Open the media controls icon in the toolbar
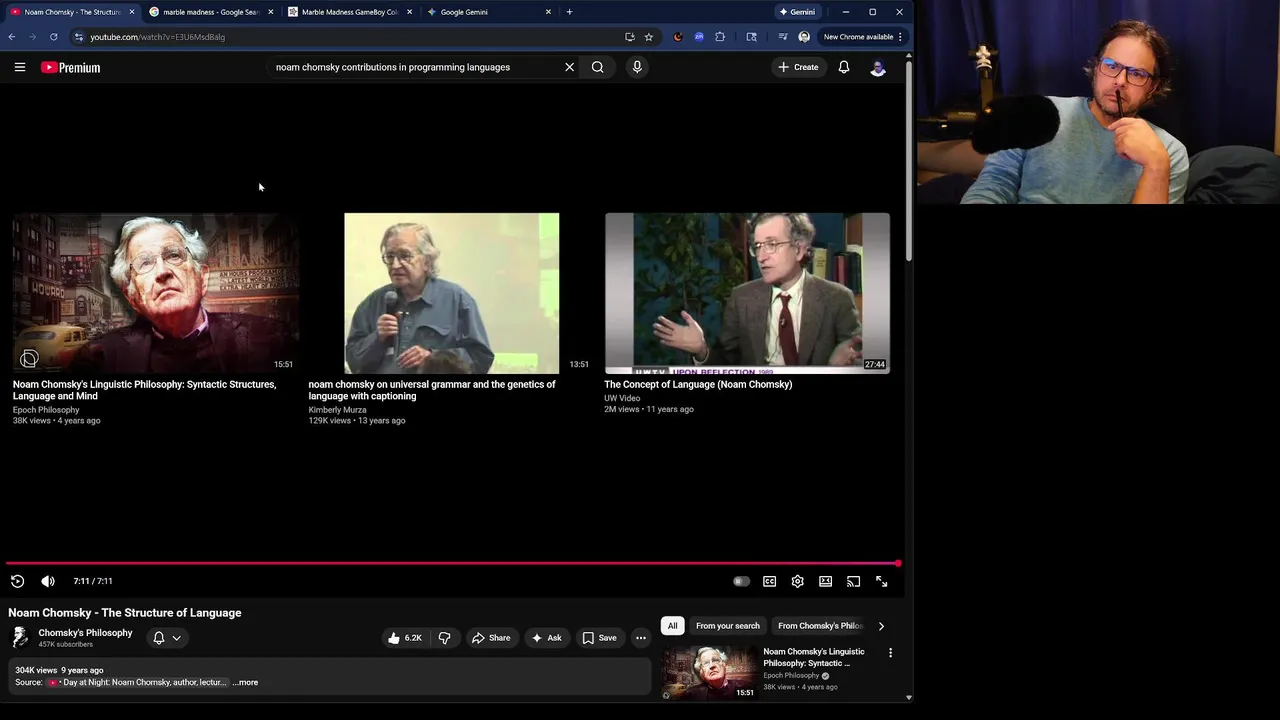The height and width of the screenshot is (720, 1280). click(x=783, y=37)
